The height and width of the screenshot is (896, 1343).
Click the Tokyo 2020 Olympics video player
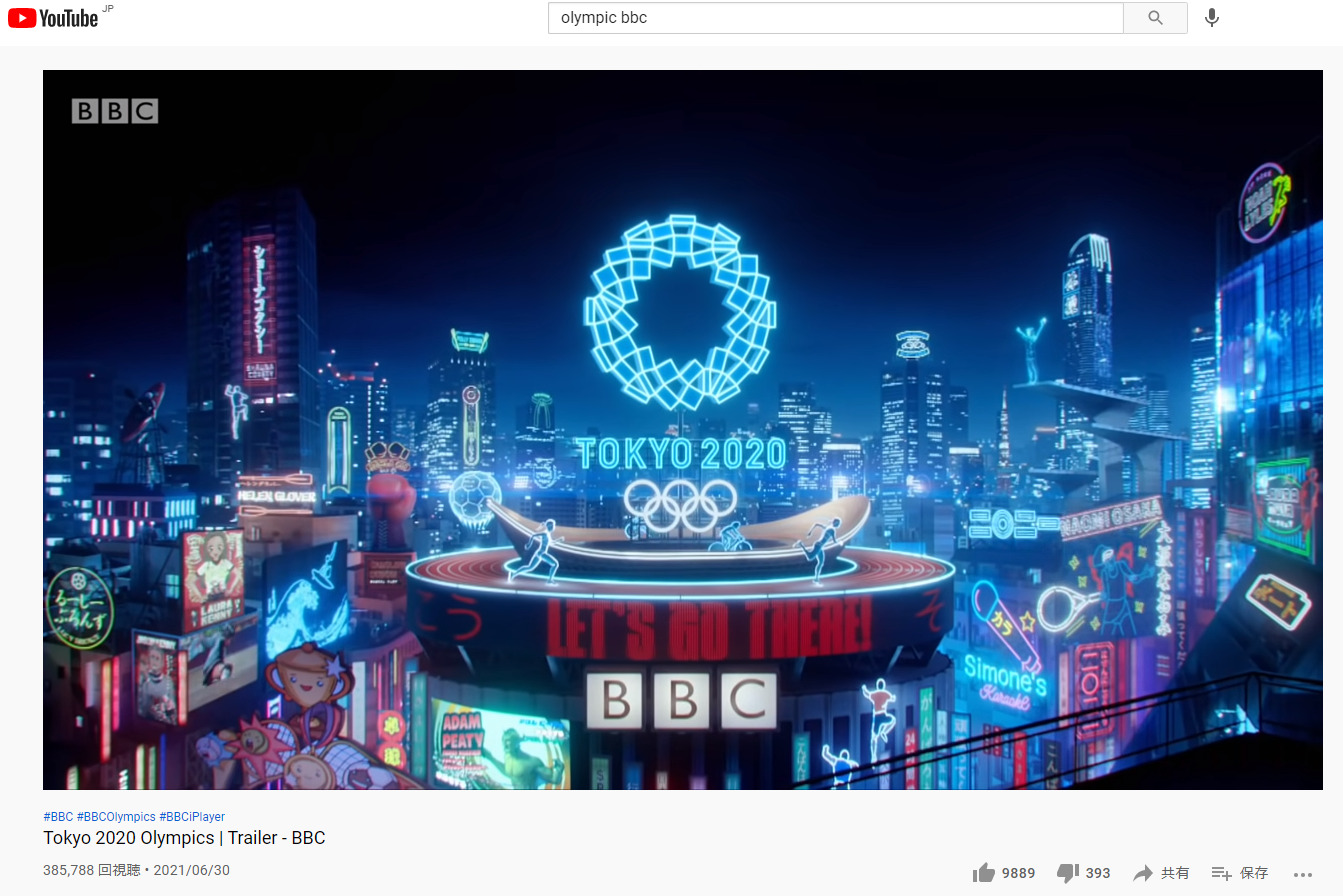pyautogui.click(x=683, y=430)
